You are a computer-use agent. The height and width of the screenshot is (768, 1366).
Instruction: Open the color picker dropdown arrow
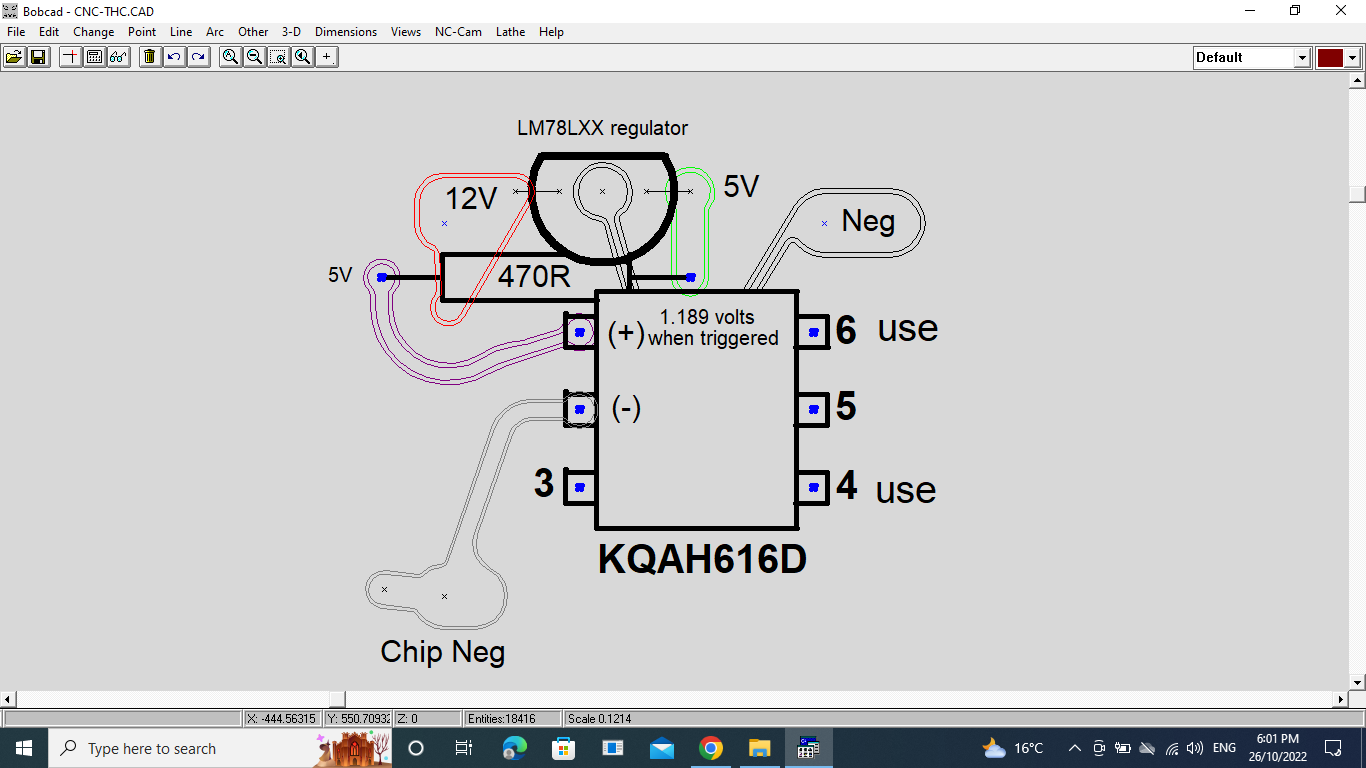click(1352, 58)
